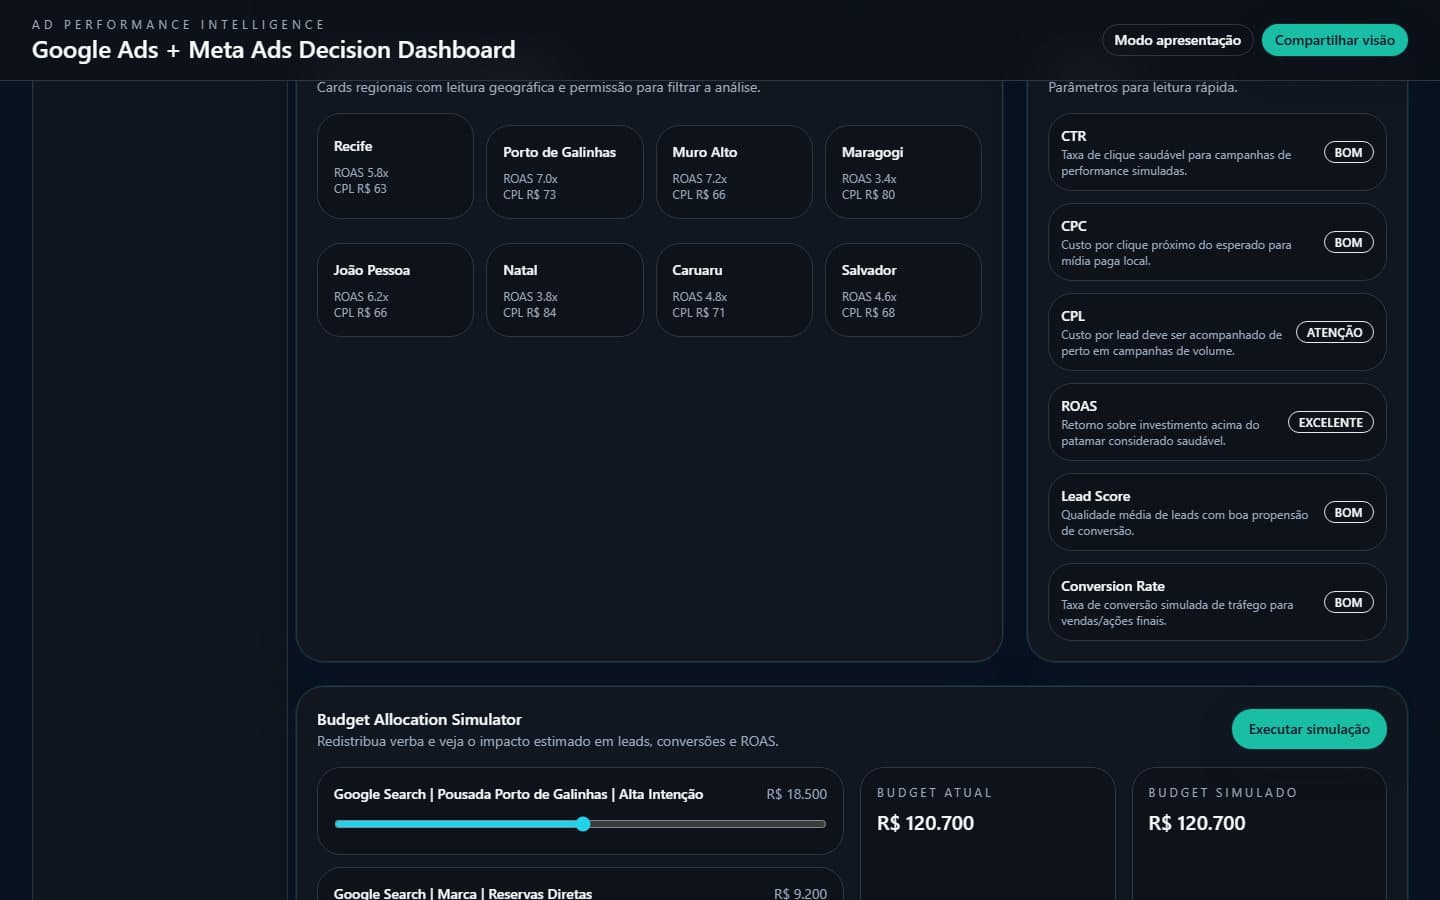
Task: Share view via Compartilhar visão
Action: (x=1334, y=40)
